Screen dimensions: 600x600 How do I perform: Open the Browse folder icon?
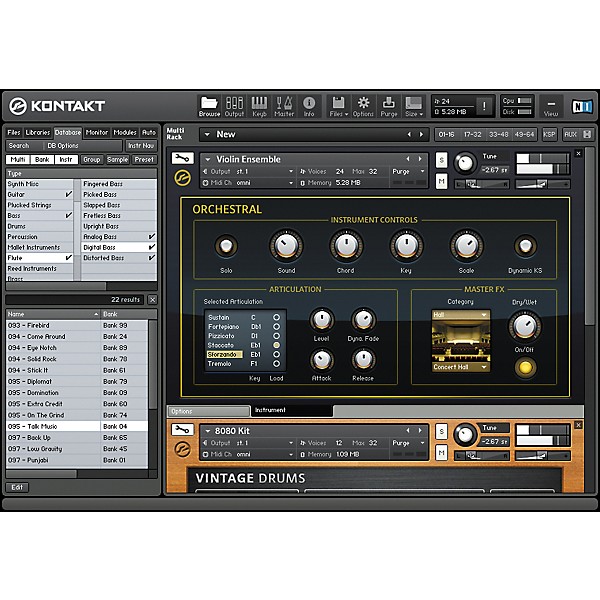(209, 106)
